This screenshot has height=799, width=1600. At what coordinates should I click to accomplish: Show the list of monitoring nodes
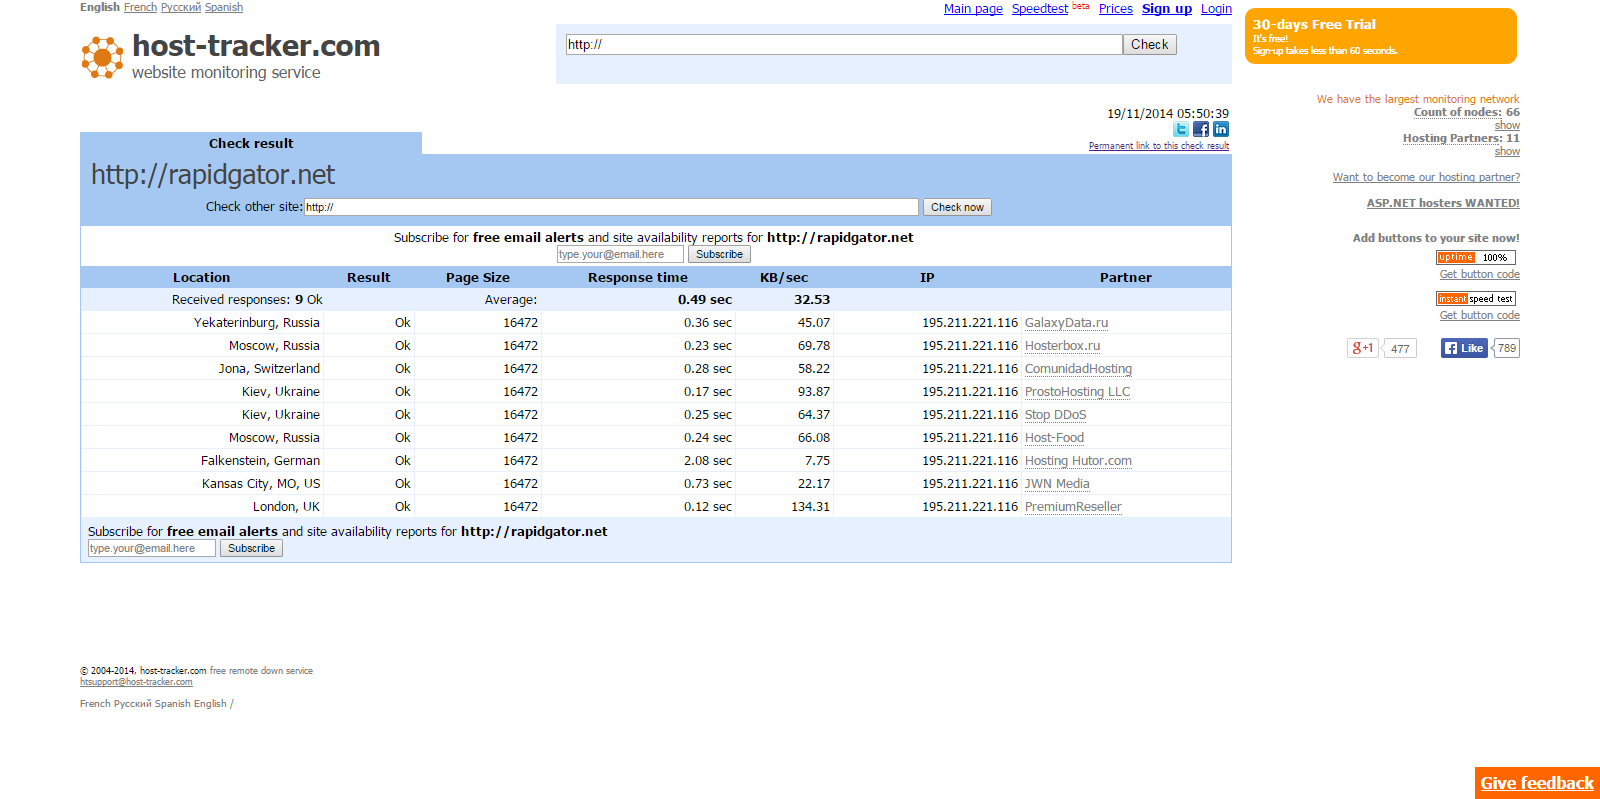1507,125
